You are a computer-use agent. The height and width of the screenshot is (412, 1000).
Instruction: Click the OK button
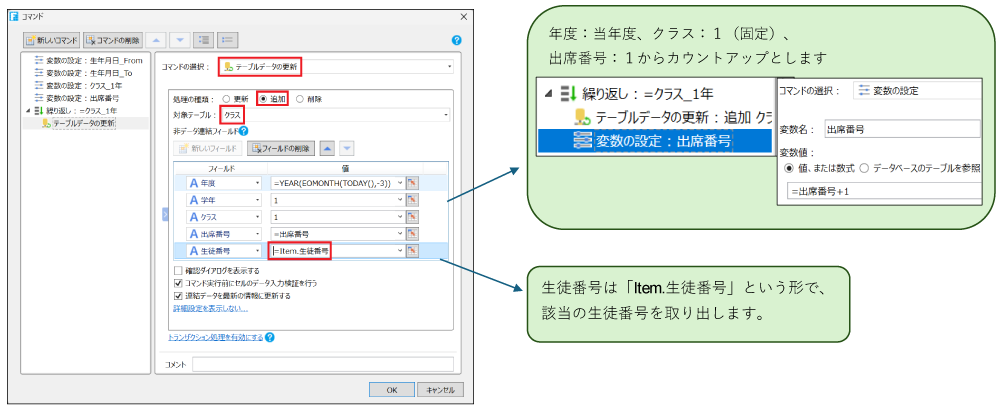pyautogui.click(x=392, y=389)
